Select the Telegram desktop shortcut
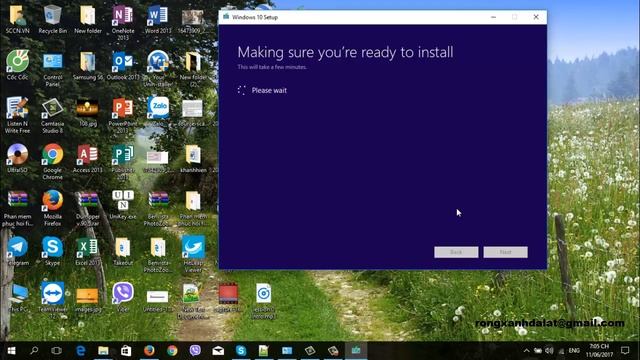Image resolution: width=640 pixels, height=360 pixels. (x=17, y=251)
